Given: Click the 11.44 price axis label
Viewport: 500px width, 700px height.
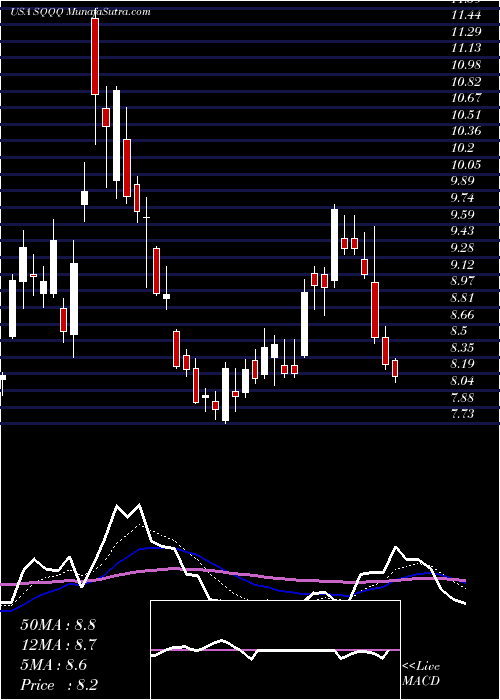Looking at the screenshot, I should coord(466,15).
